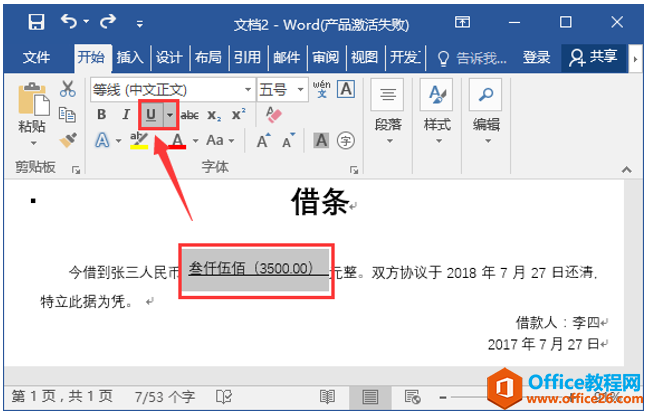The width and height of the screenshot is (650, 416).
Task: Apply a character border
Action: click(x=346, y=89)
